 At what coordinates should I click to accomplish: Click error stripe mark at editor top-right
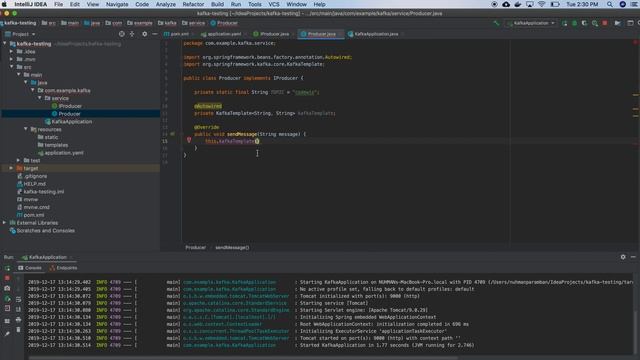636,42
